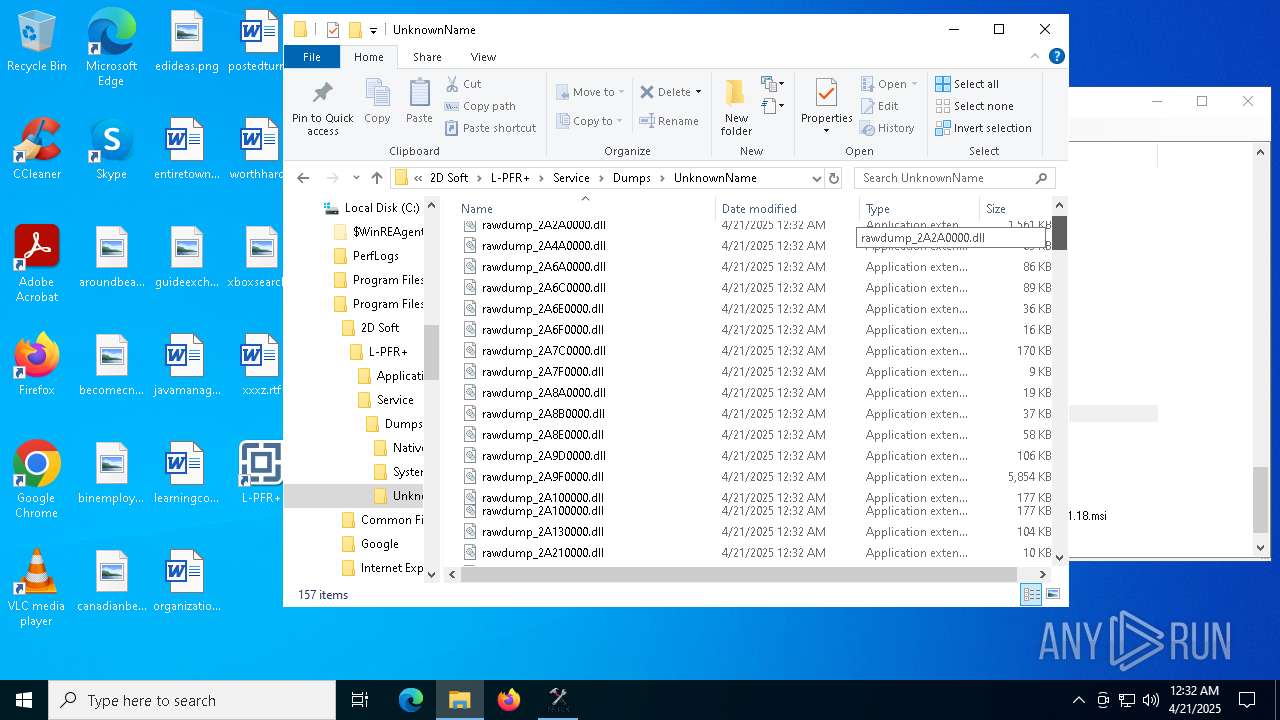The image size is (1280, 720).
Task: Go up one folder level arrow
Action: coord(377,178)
